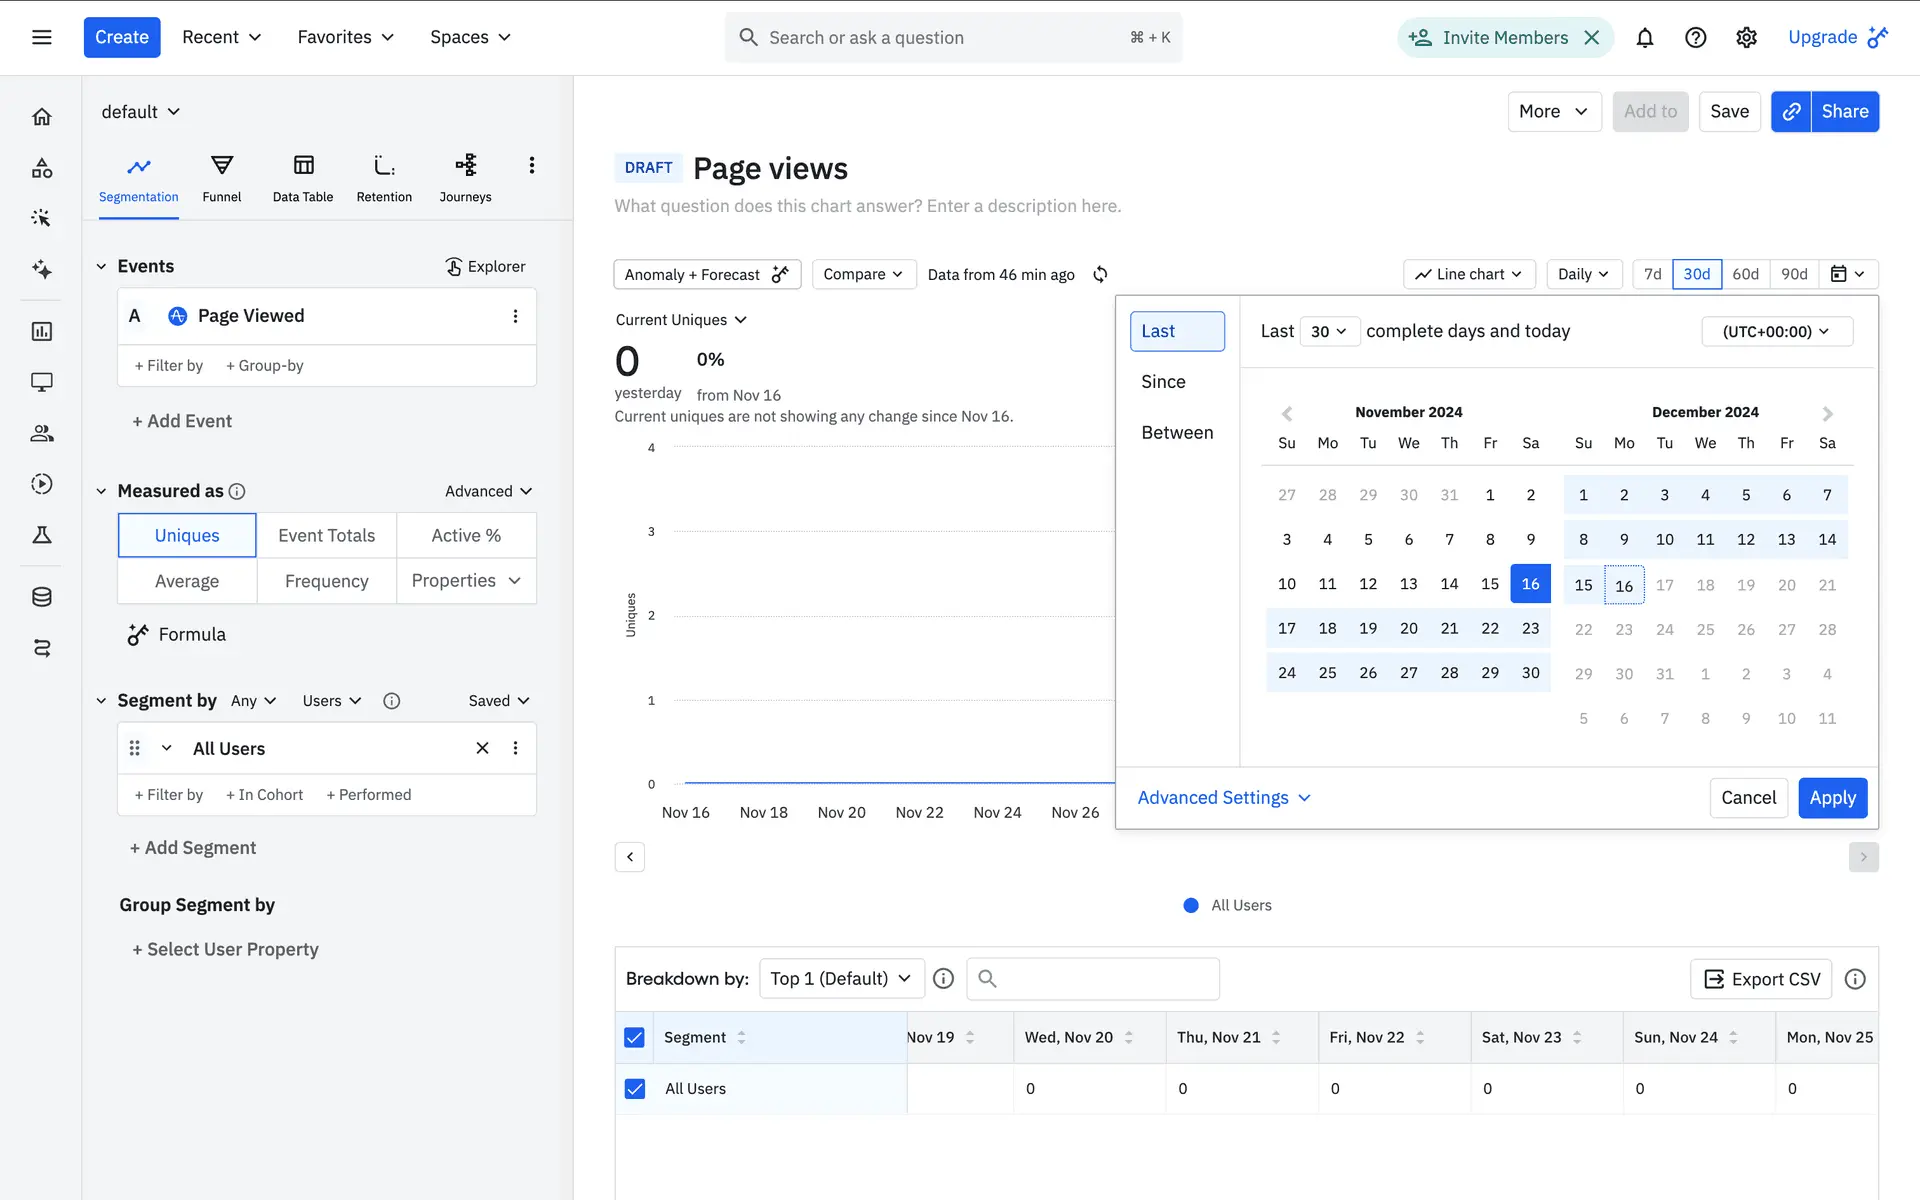Image resolution: width=1920 pixels, height=1200 pixels.
Task: Remove the All Users segment
Action: tap(482, 748)
